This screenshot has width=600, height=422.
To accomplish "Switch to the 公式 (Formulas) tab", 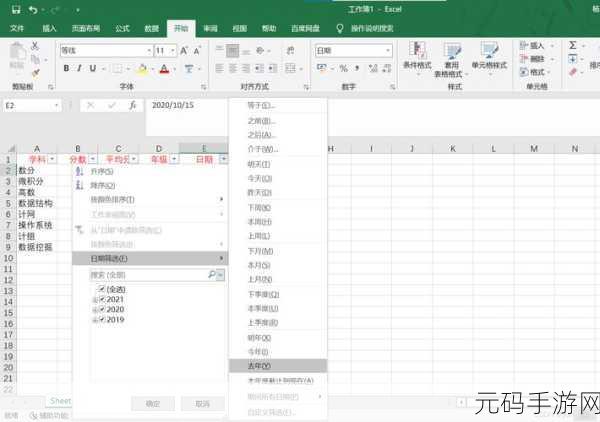I will click(122, 28).
